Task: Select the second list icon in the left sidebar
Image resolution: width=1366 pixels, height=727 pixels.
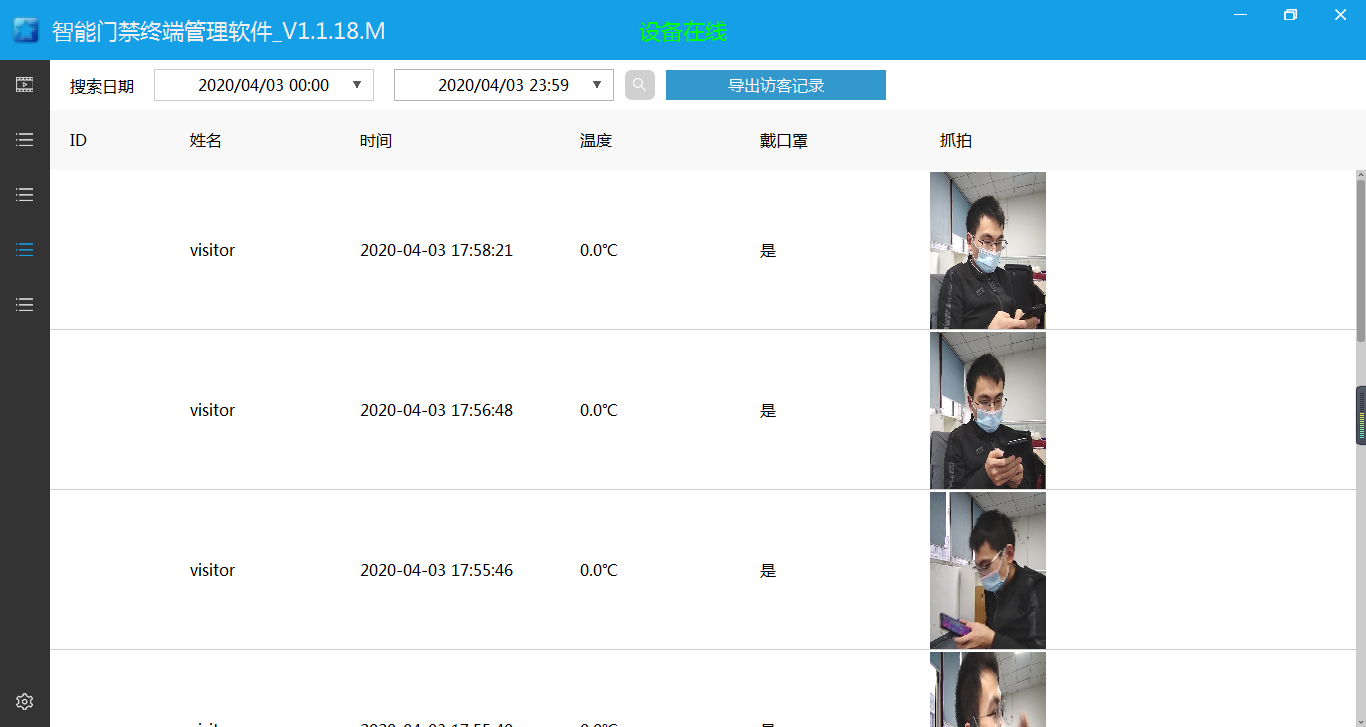Action: pos(25,195)
